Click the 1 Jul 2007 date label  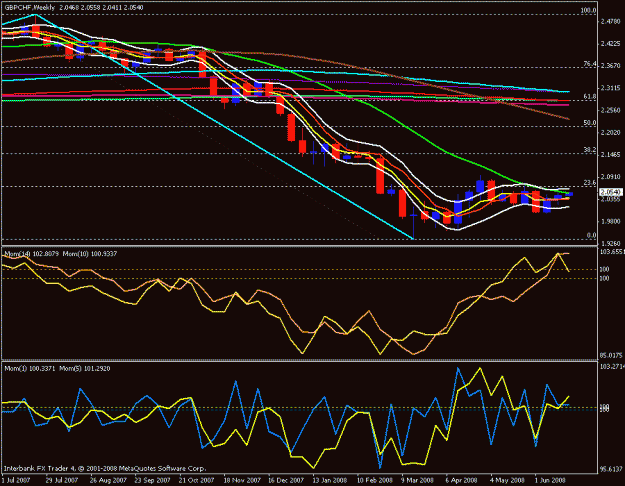pos(17,480)
